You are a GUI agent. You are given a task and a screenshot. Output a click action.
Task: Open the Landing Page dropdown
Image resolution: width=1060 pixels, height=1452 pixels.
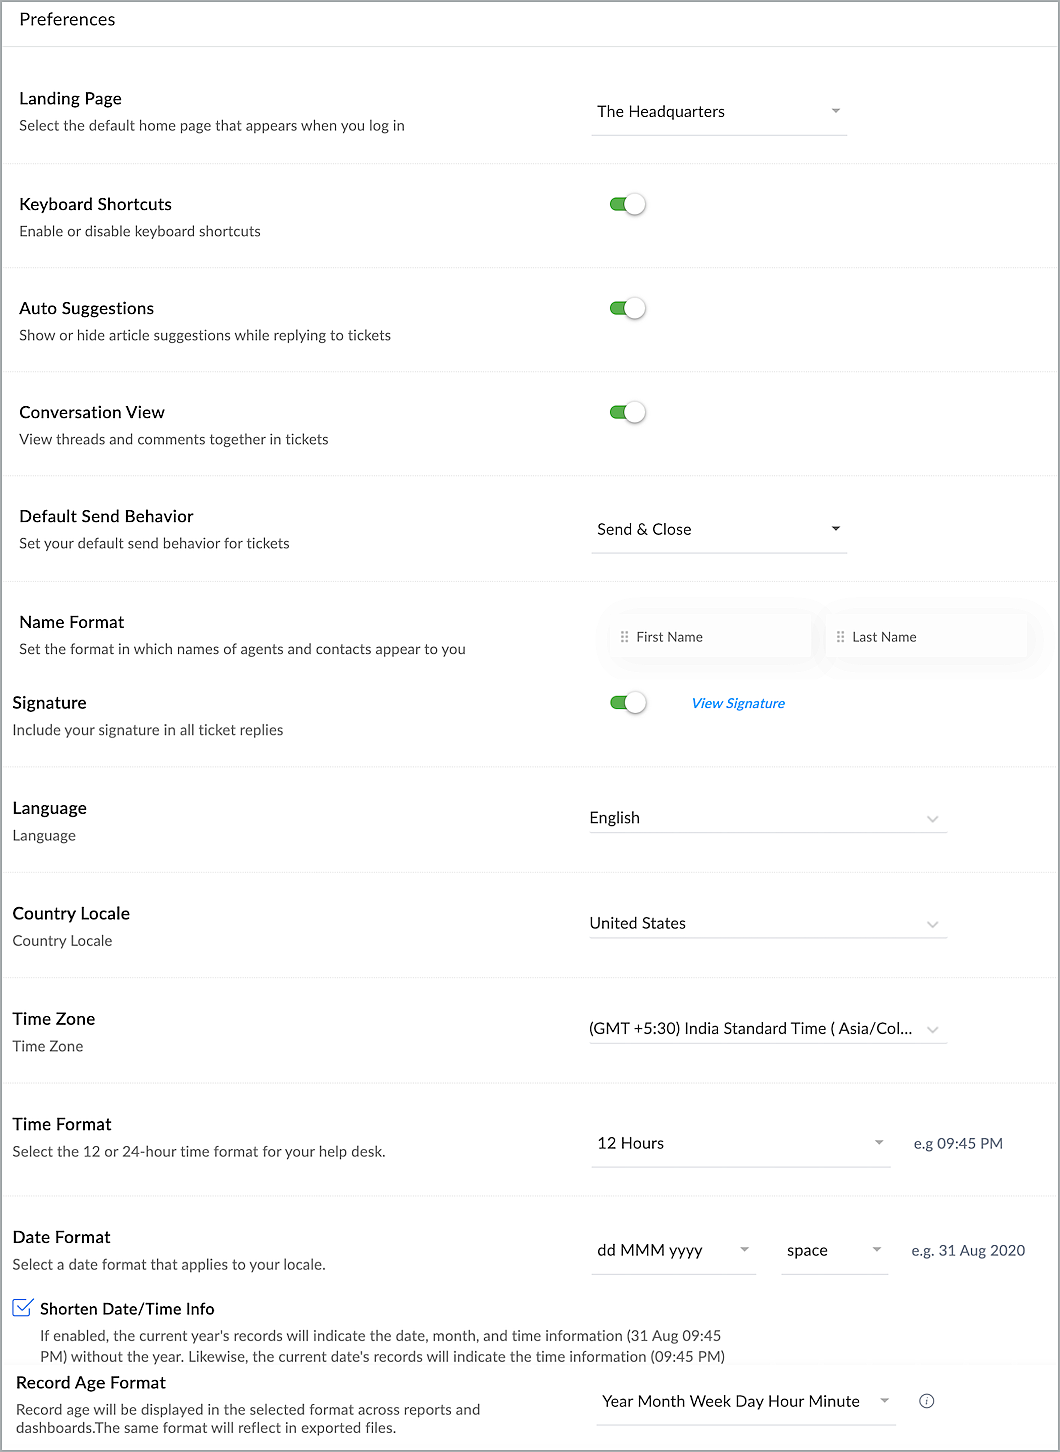[719, 112]
